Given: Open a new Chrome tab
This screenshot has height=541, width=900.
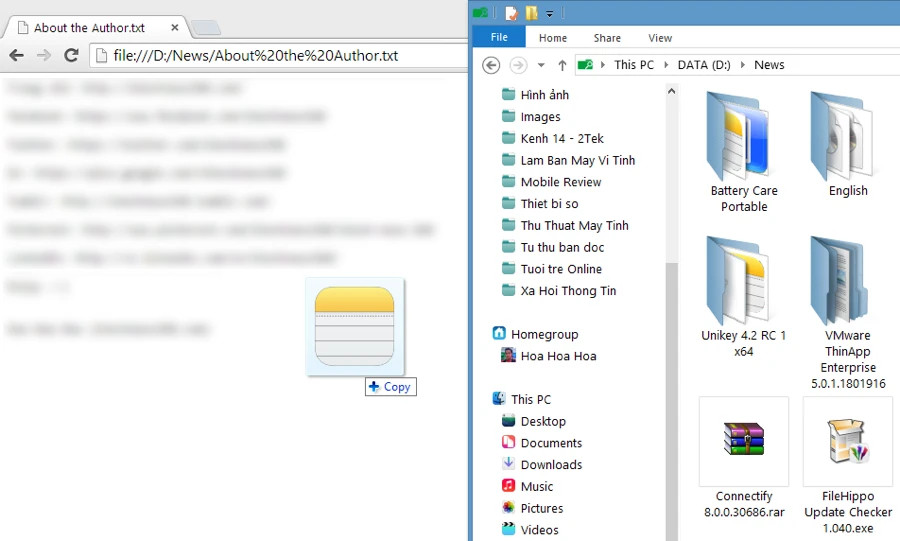Looking at the screenshot, I should click(205, 28).
